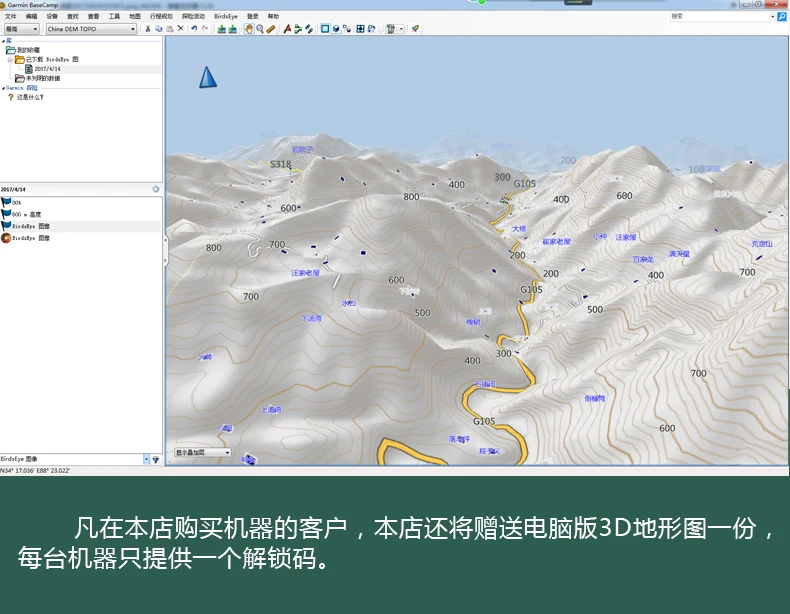790x614 pixels.
Task: Open the BirdsEye 图像 filter dropdown arrow
Action: click(147, 459)
